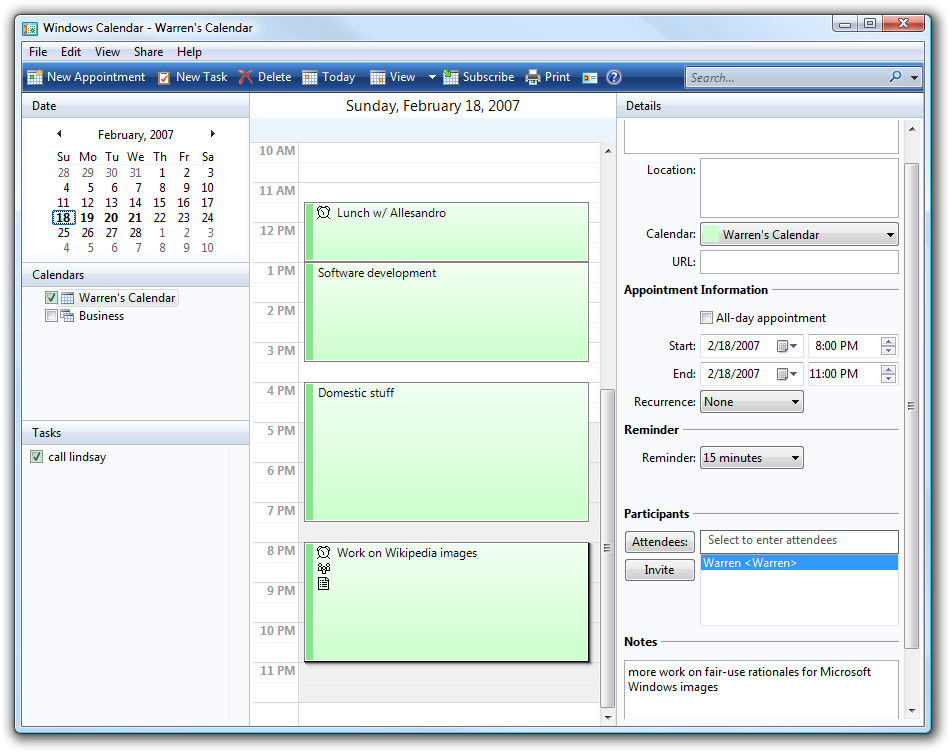Image resolution: width=950 pixels, height=752 pixels.
Task: Click day view scroll up arrow
Action: [608, 151]
